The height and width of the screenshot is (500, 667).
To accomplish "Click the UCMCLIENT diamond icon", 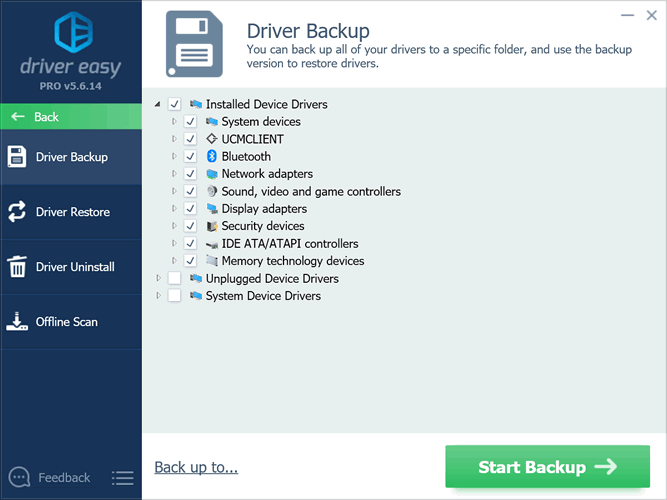I will click(x=211, y=139).
